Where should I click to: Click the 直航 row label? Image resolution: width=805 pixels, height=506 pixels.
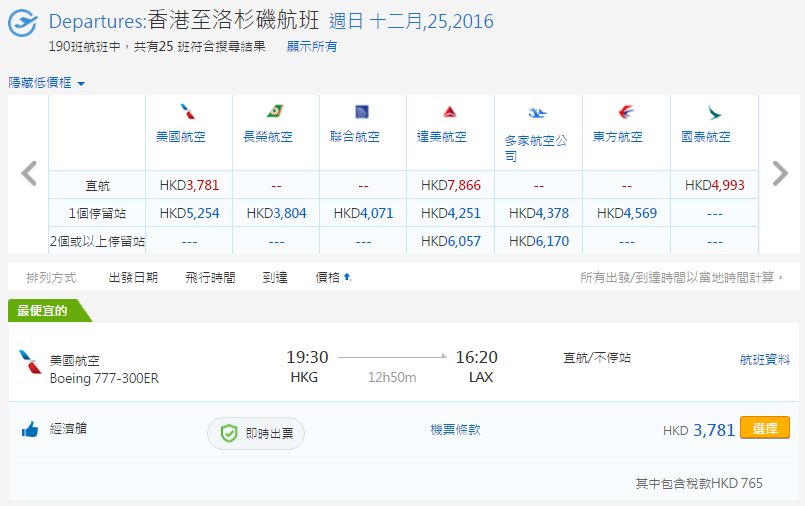98,186
